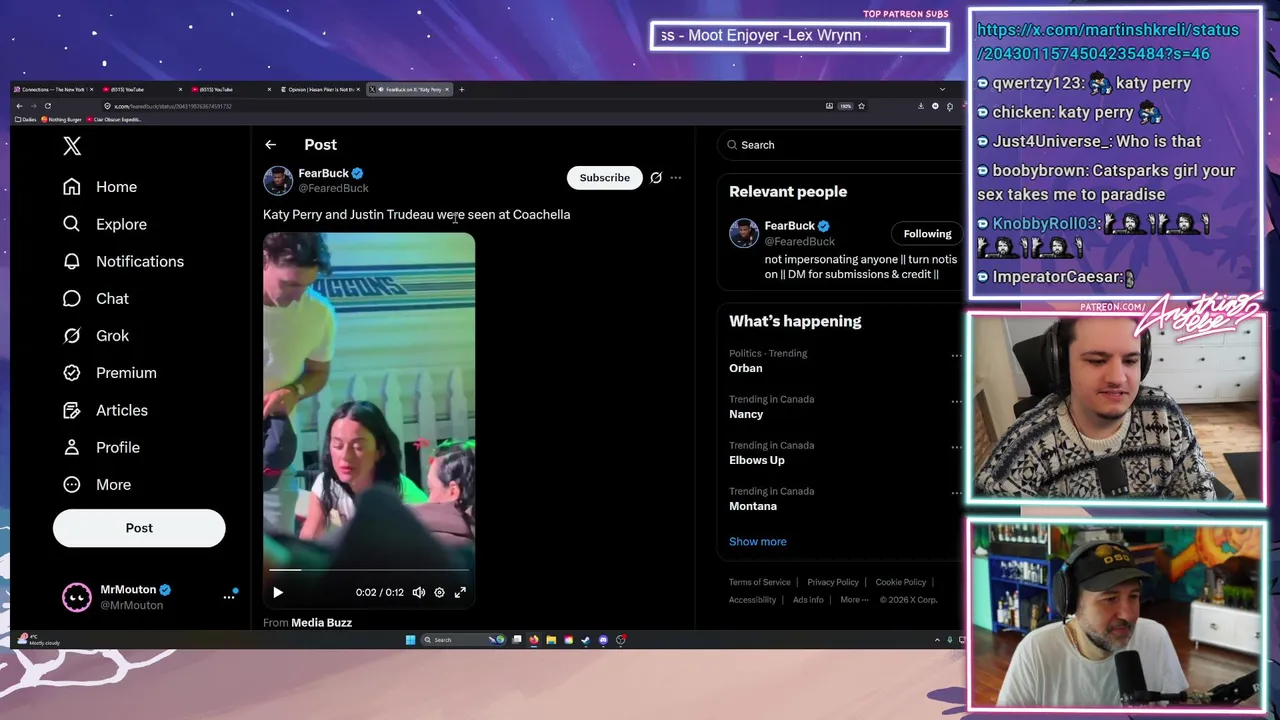
Task: Open Steam from the taskbar
Action: [586, 640]
